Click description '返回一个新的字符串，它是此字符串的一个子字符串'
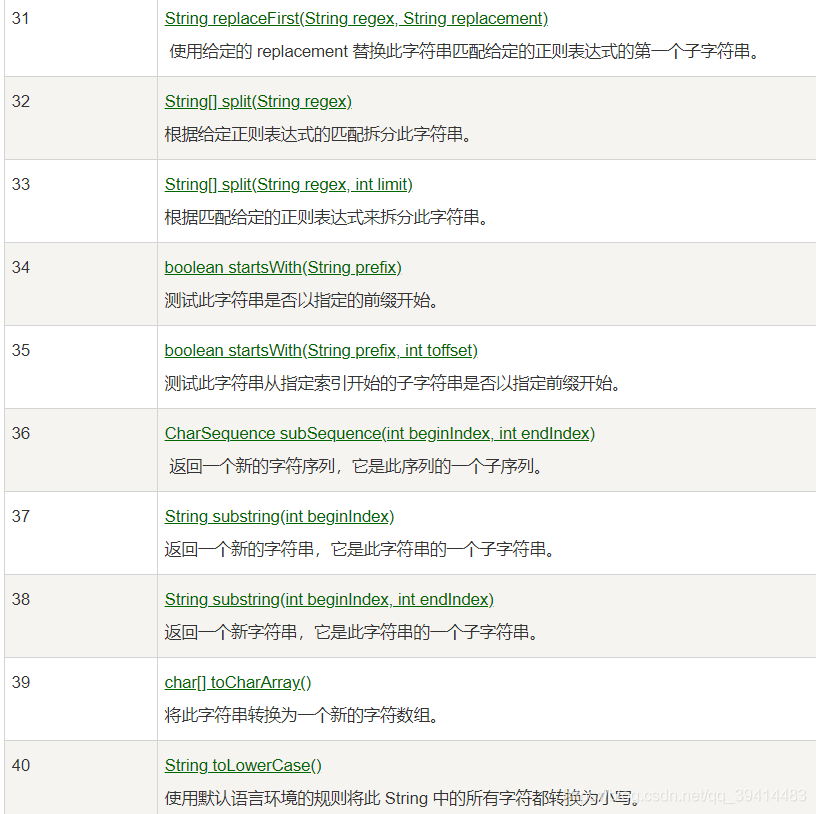The width and height of the screenshot is (816, 814). 360,550
